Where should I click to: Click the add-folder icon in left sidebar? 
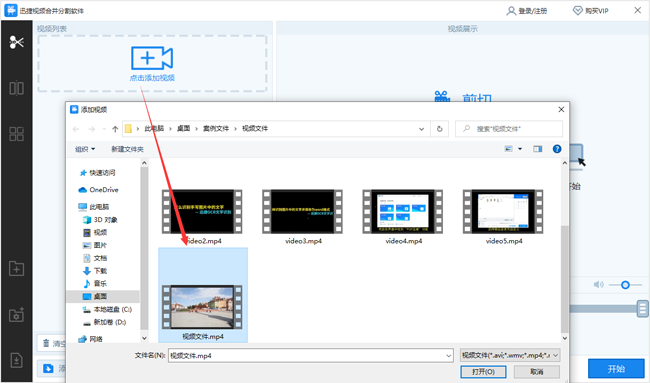(17, 269)
